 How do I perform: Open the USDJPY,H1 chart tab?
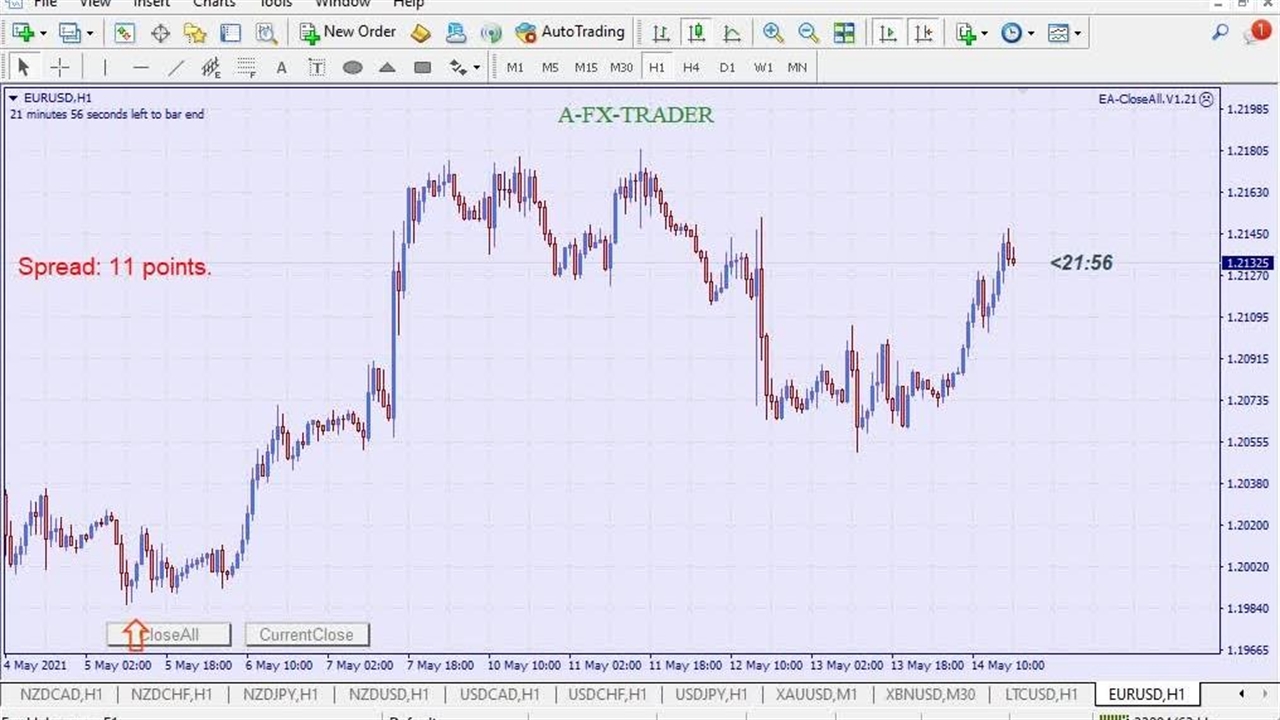[712, 694]
